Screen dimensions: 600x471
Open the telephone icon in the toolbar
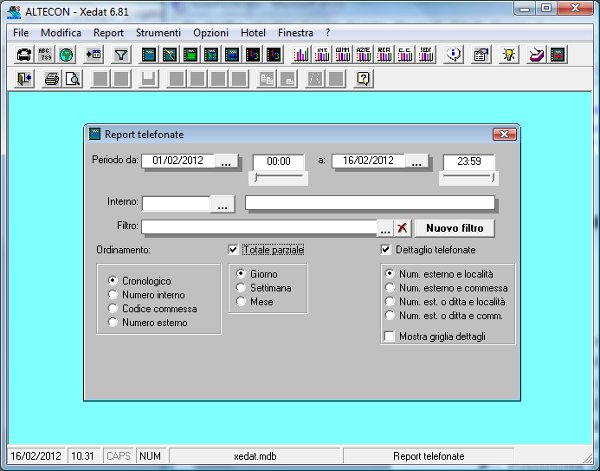click(x=24, y=55)
